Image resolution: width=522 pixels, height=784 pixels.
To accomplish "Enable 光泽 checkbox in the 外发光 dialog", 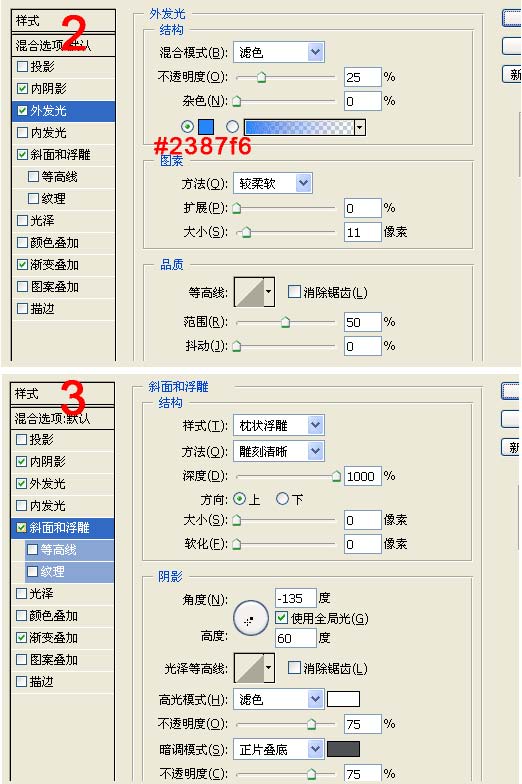I will (x=22, y=220).
